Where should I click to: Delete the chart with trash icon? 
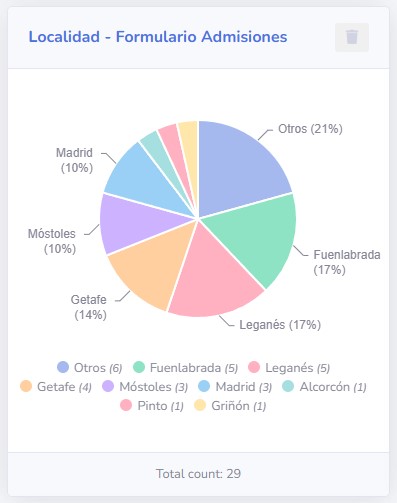352,37
